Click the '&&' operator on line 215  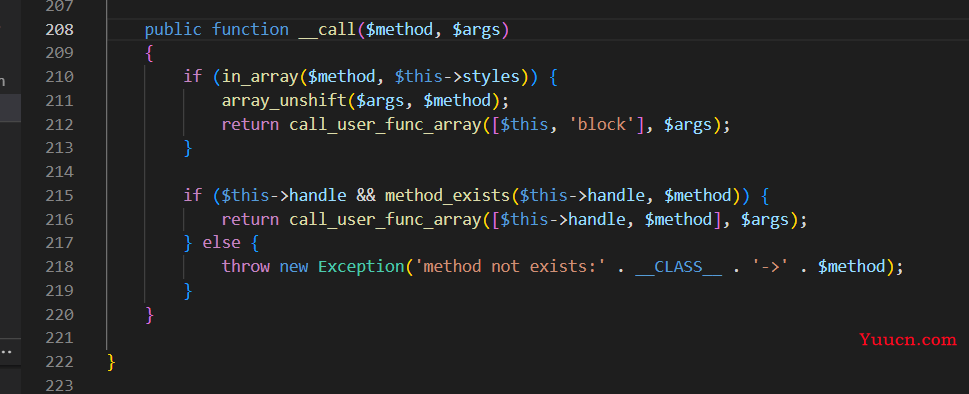[366, 196]
